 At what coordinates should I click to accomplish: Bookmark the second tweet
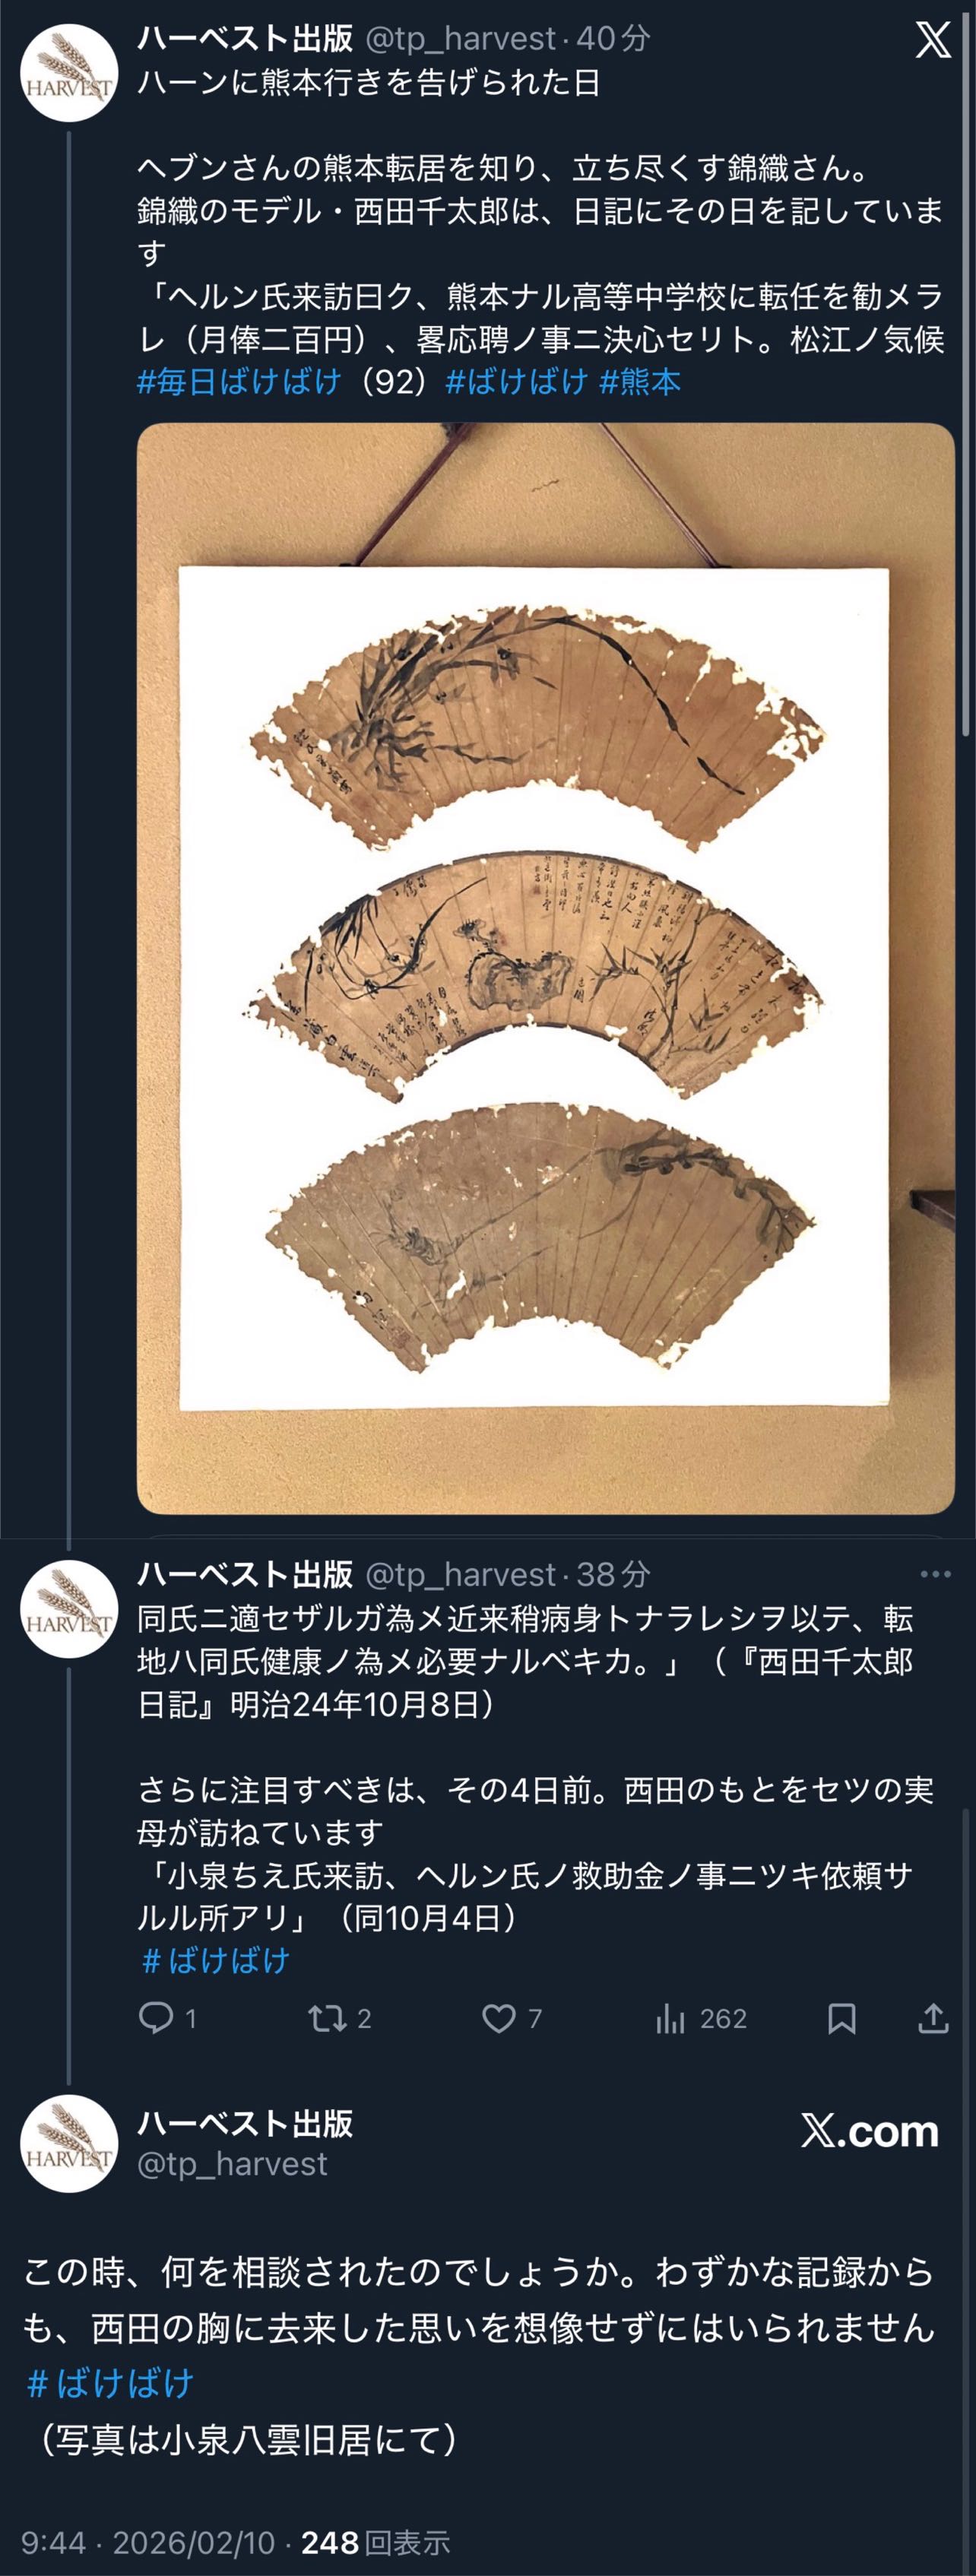click(841, 2018)
